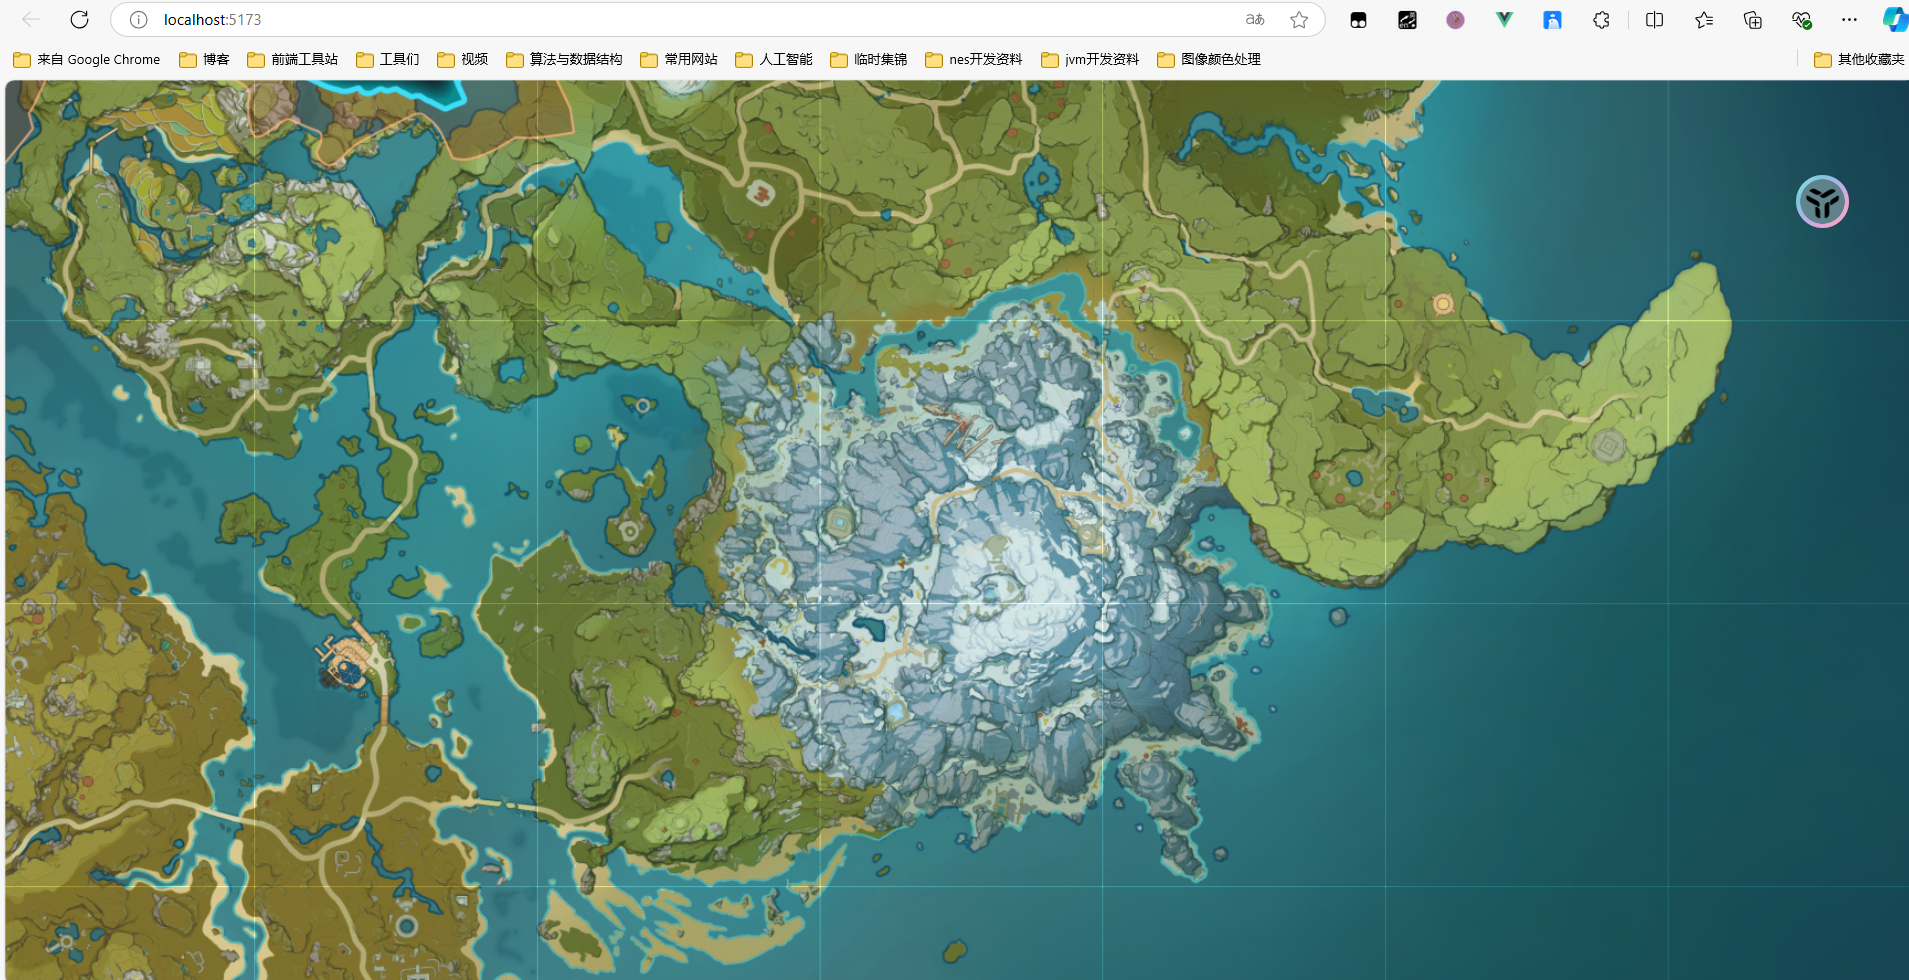Open the Vue devtools extension icon
This screenshot has width=1909, height=980.
(1504, 20)
